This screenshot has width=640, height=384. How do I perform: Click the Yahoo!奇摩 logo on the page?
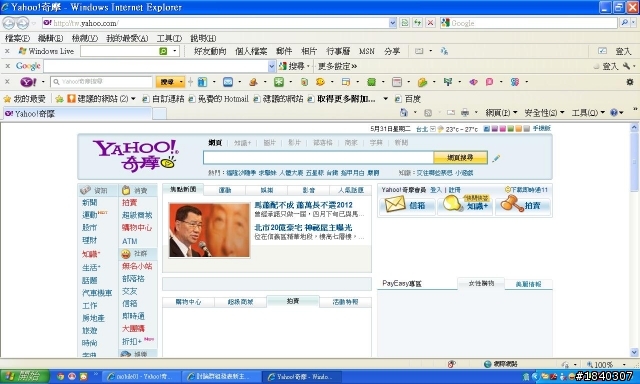[x=136, y=155]
